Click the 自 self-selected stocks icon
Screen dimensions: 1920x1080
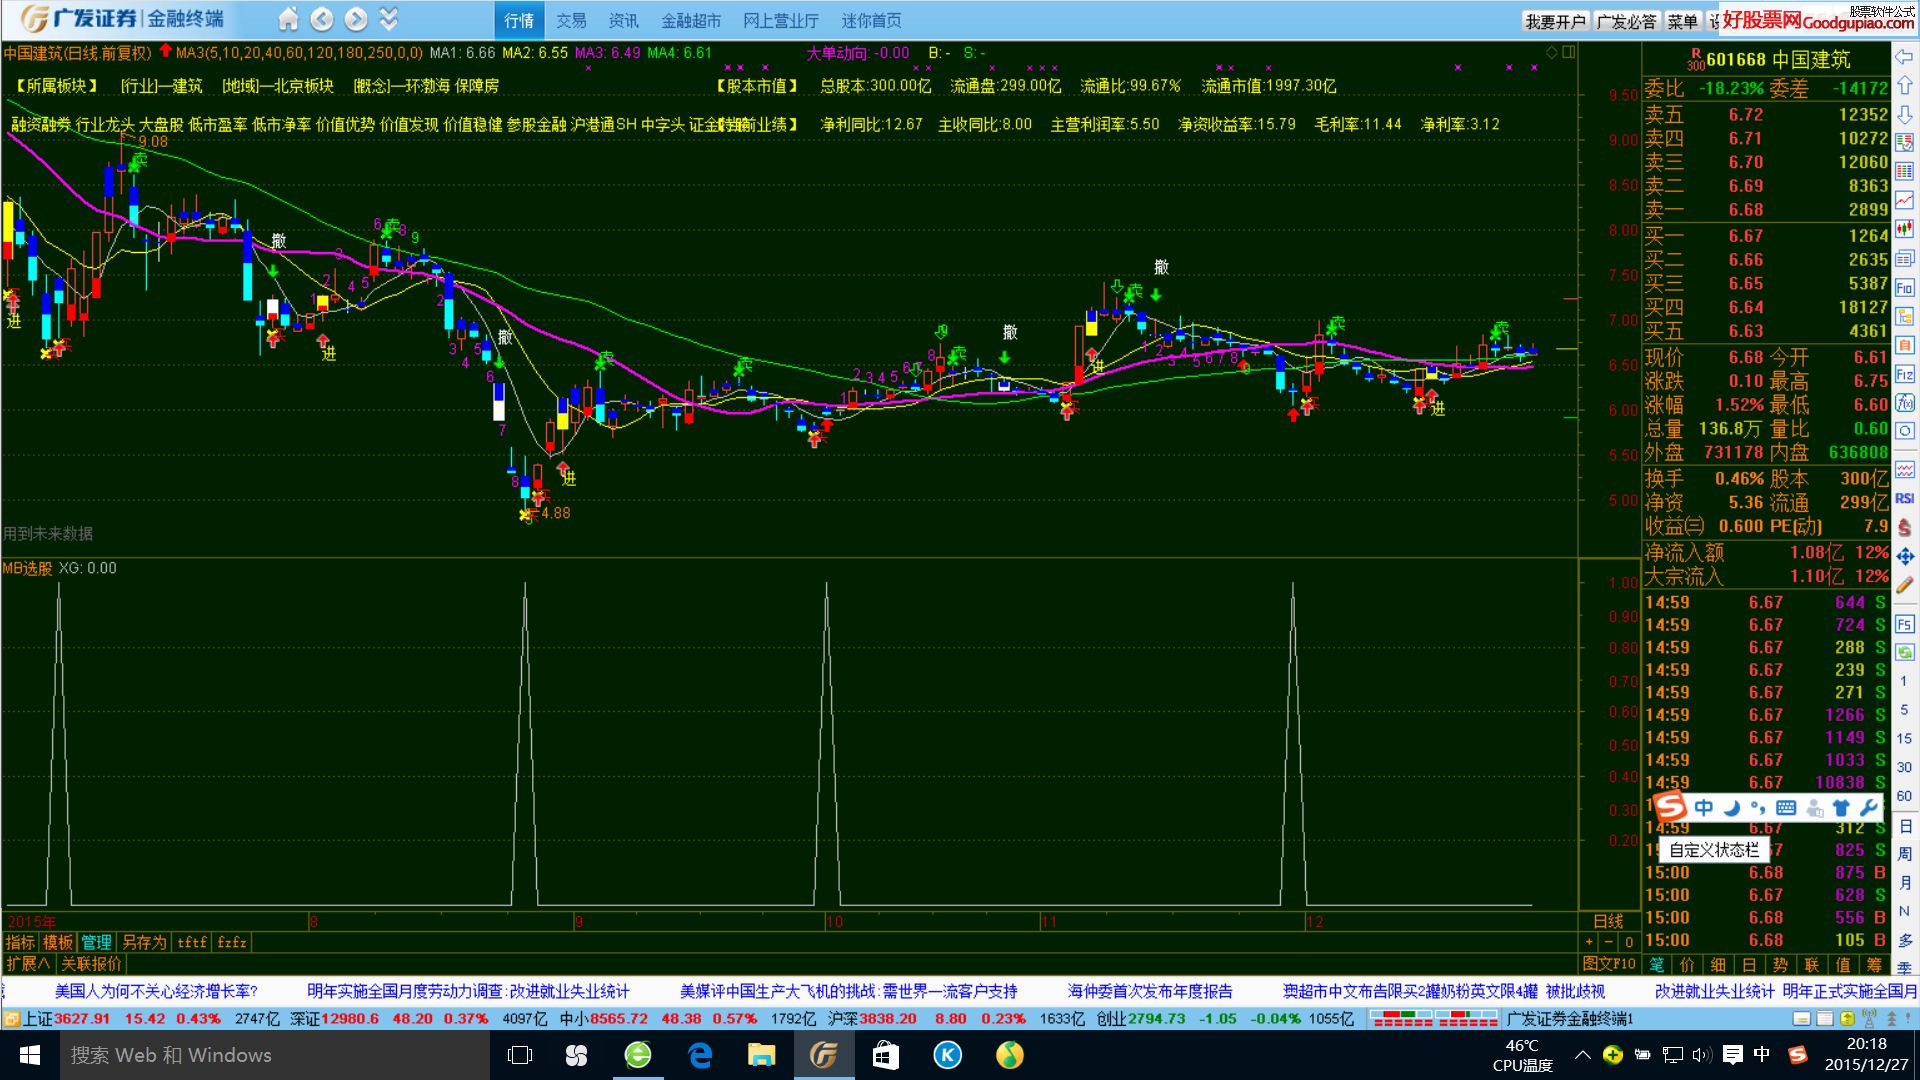(1904, 345)
